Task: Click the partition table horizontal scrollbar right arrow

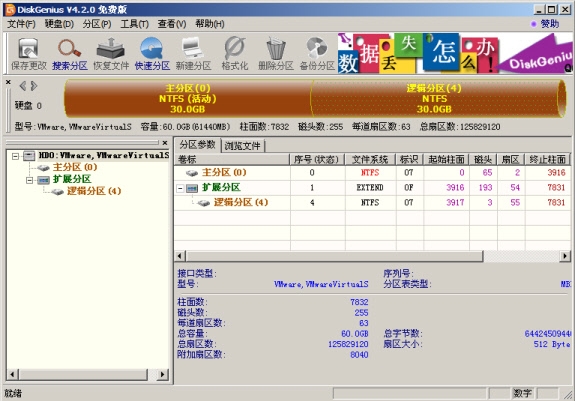Action: coord(565,256)
